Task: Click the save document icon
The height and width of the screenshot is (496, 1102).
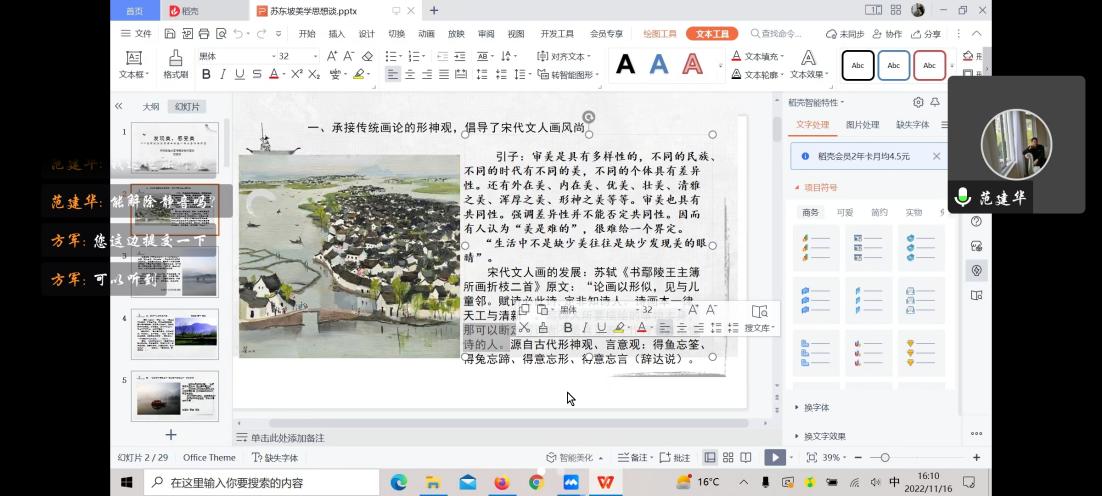Action: coord(169,34)
